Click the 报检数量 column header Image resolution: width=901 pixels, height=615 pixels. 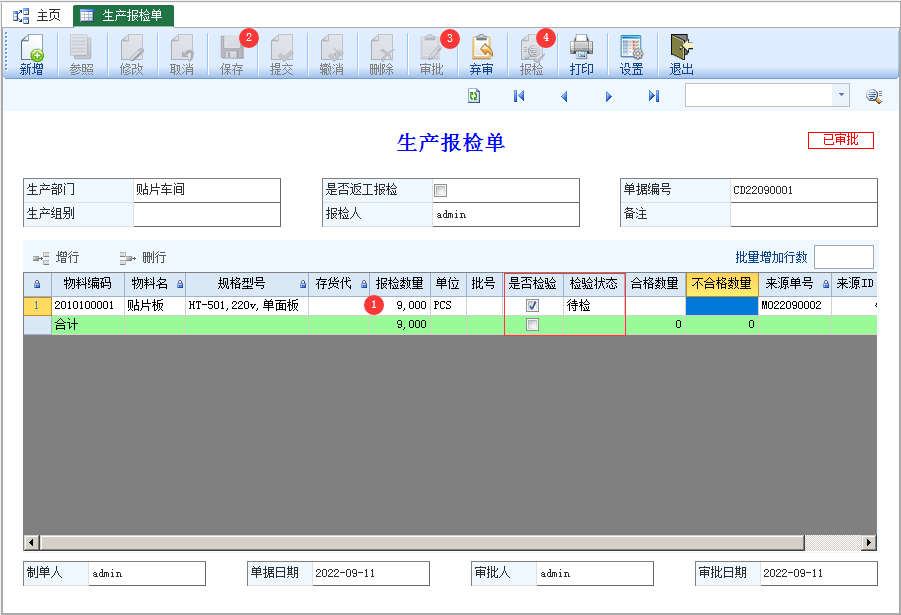(x=400, y=284)
